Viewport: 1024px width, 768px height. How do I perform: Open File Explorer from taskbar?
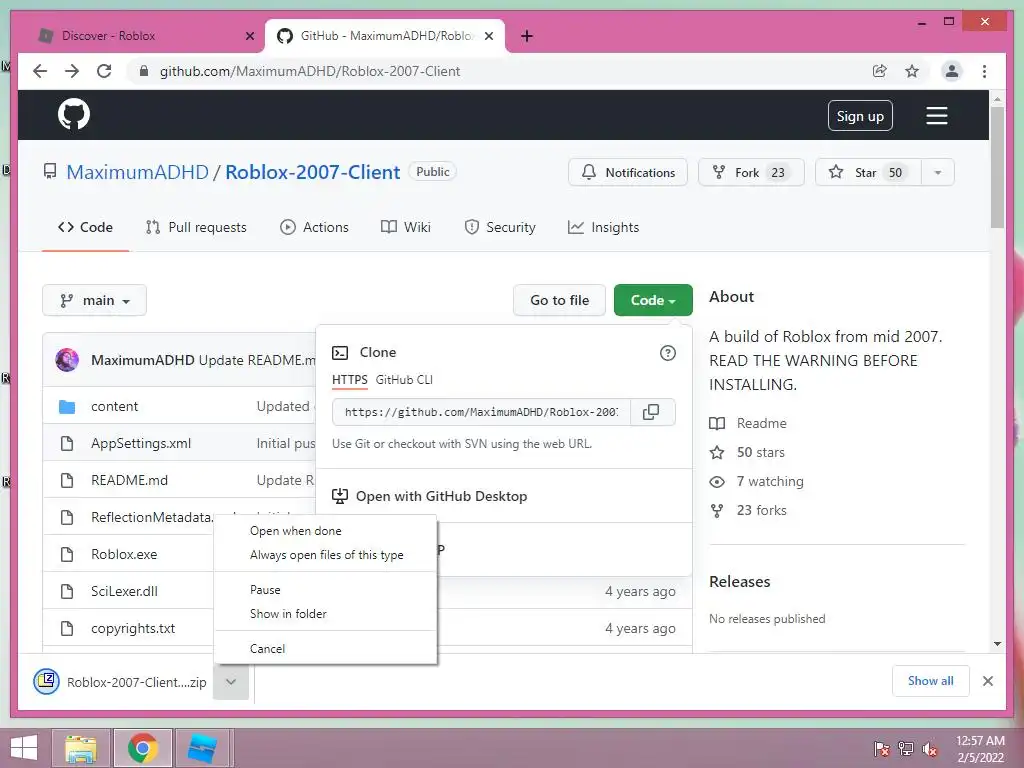[81, 748]
